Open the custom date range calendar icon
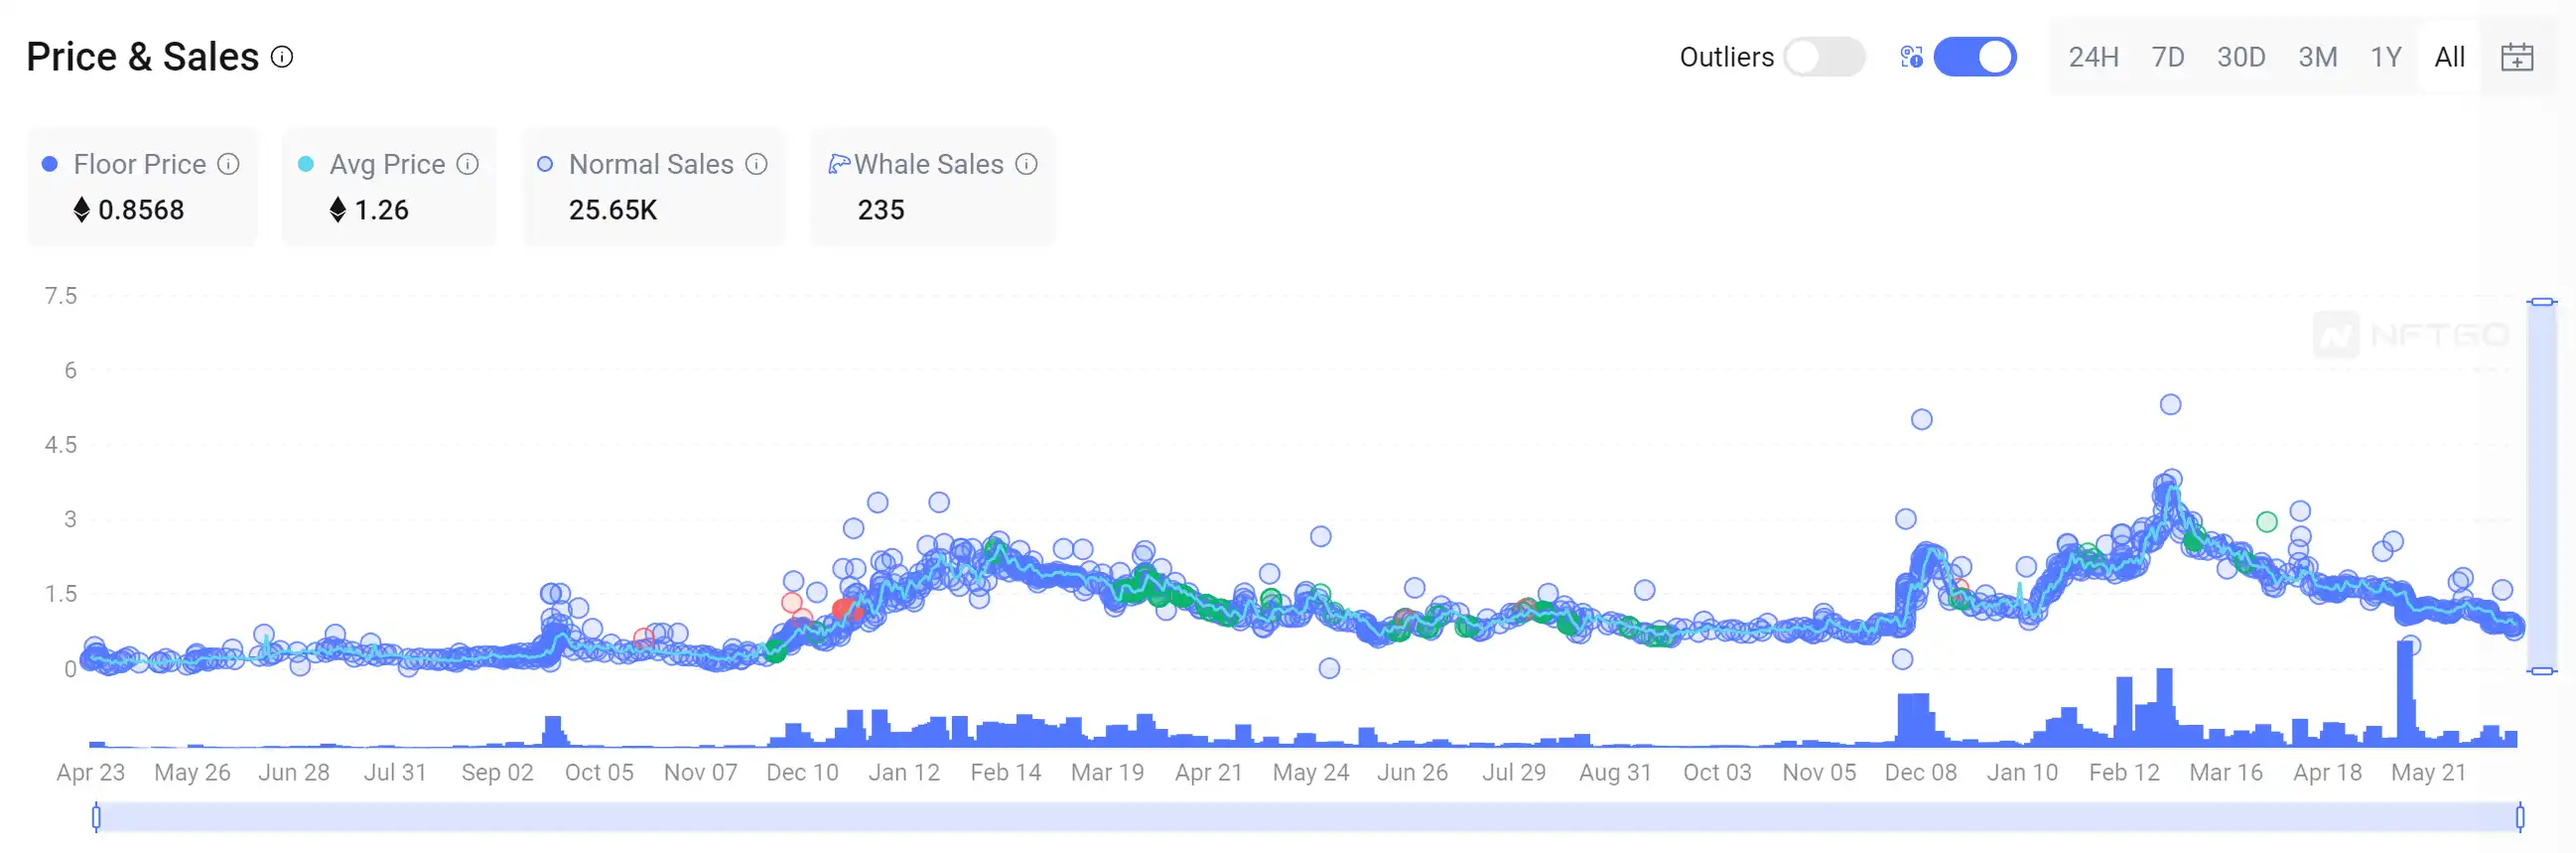The width and height of the screenshot is (2576, 853). click(2516, 57)
